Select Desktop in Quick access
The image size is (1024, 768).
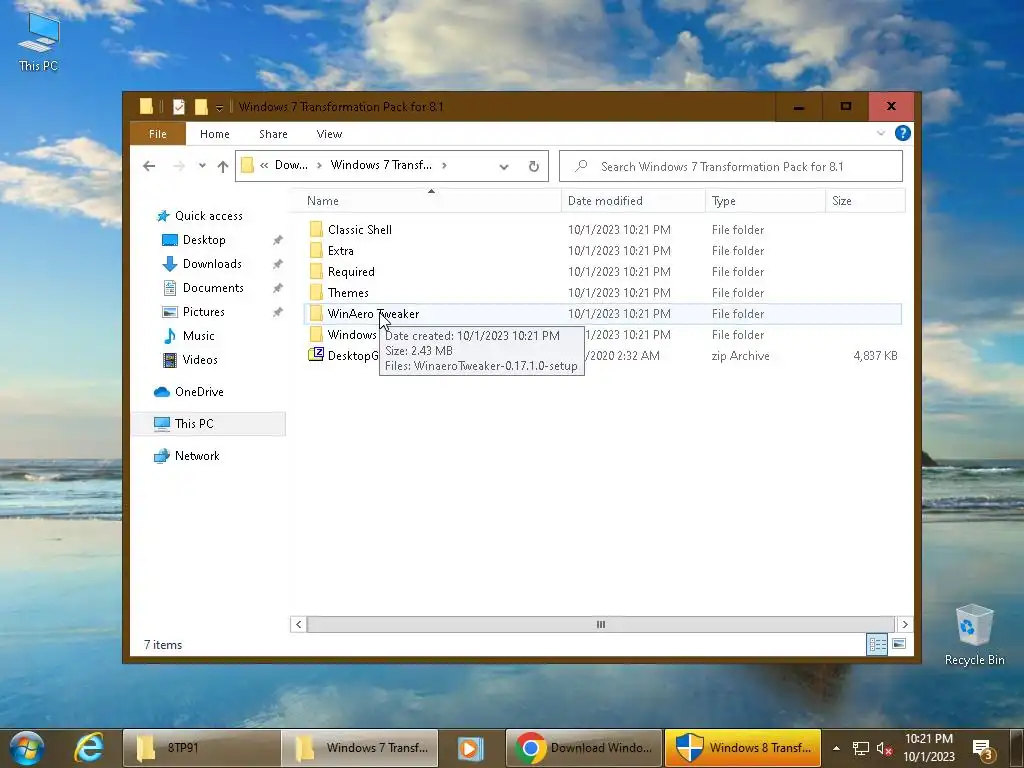193,240
